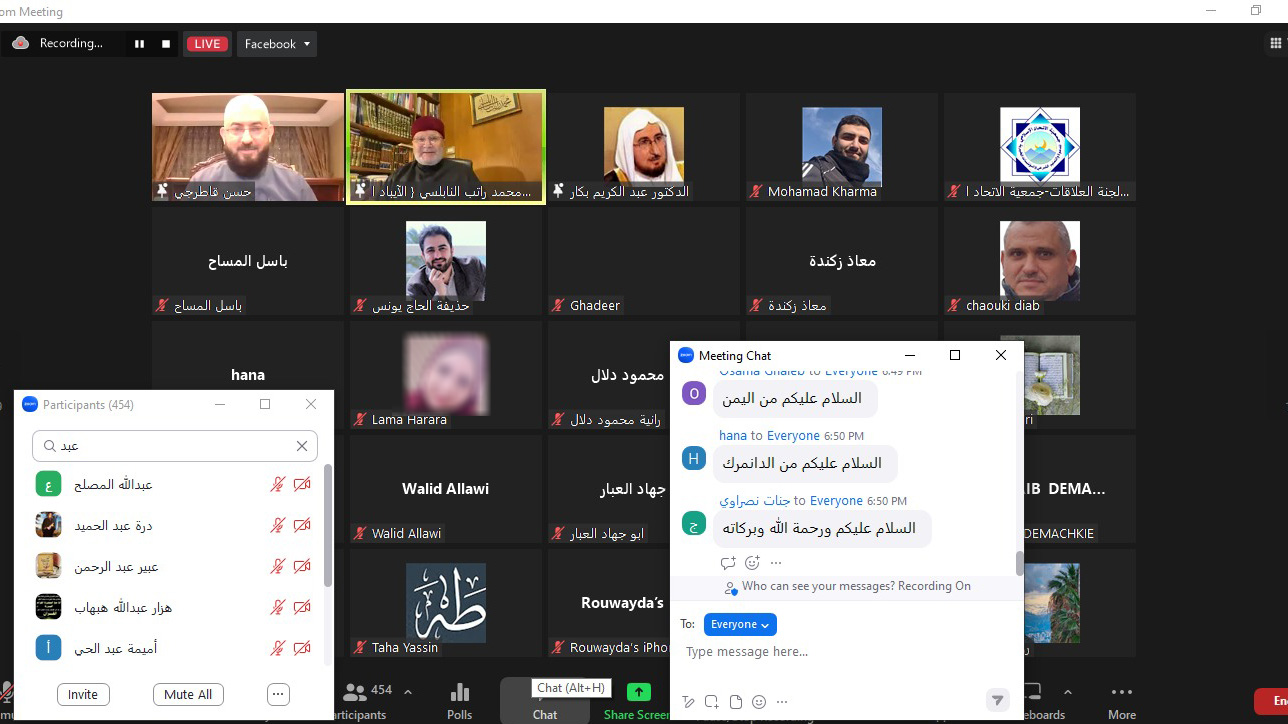
Task: Open the Polls toolbar icon
Action: (460, 701)
